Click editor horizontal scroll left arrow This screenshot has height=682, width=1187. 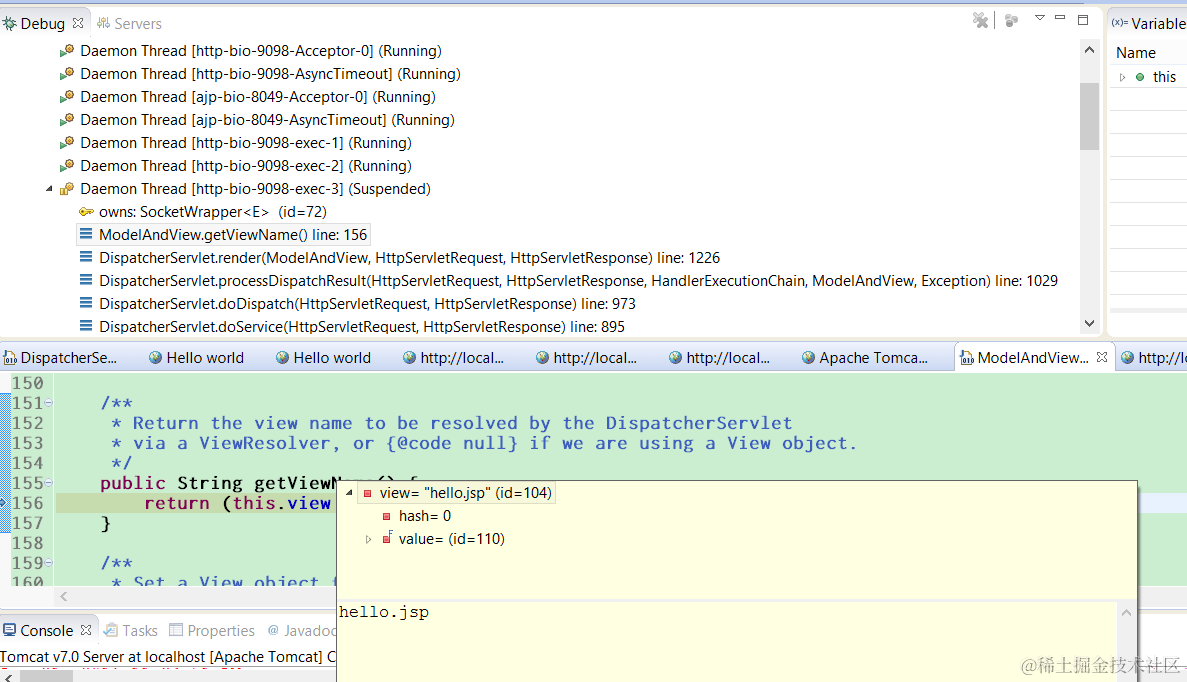click(x=64, y=596)
